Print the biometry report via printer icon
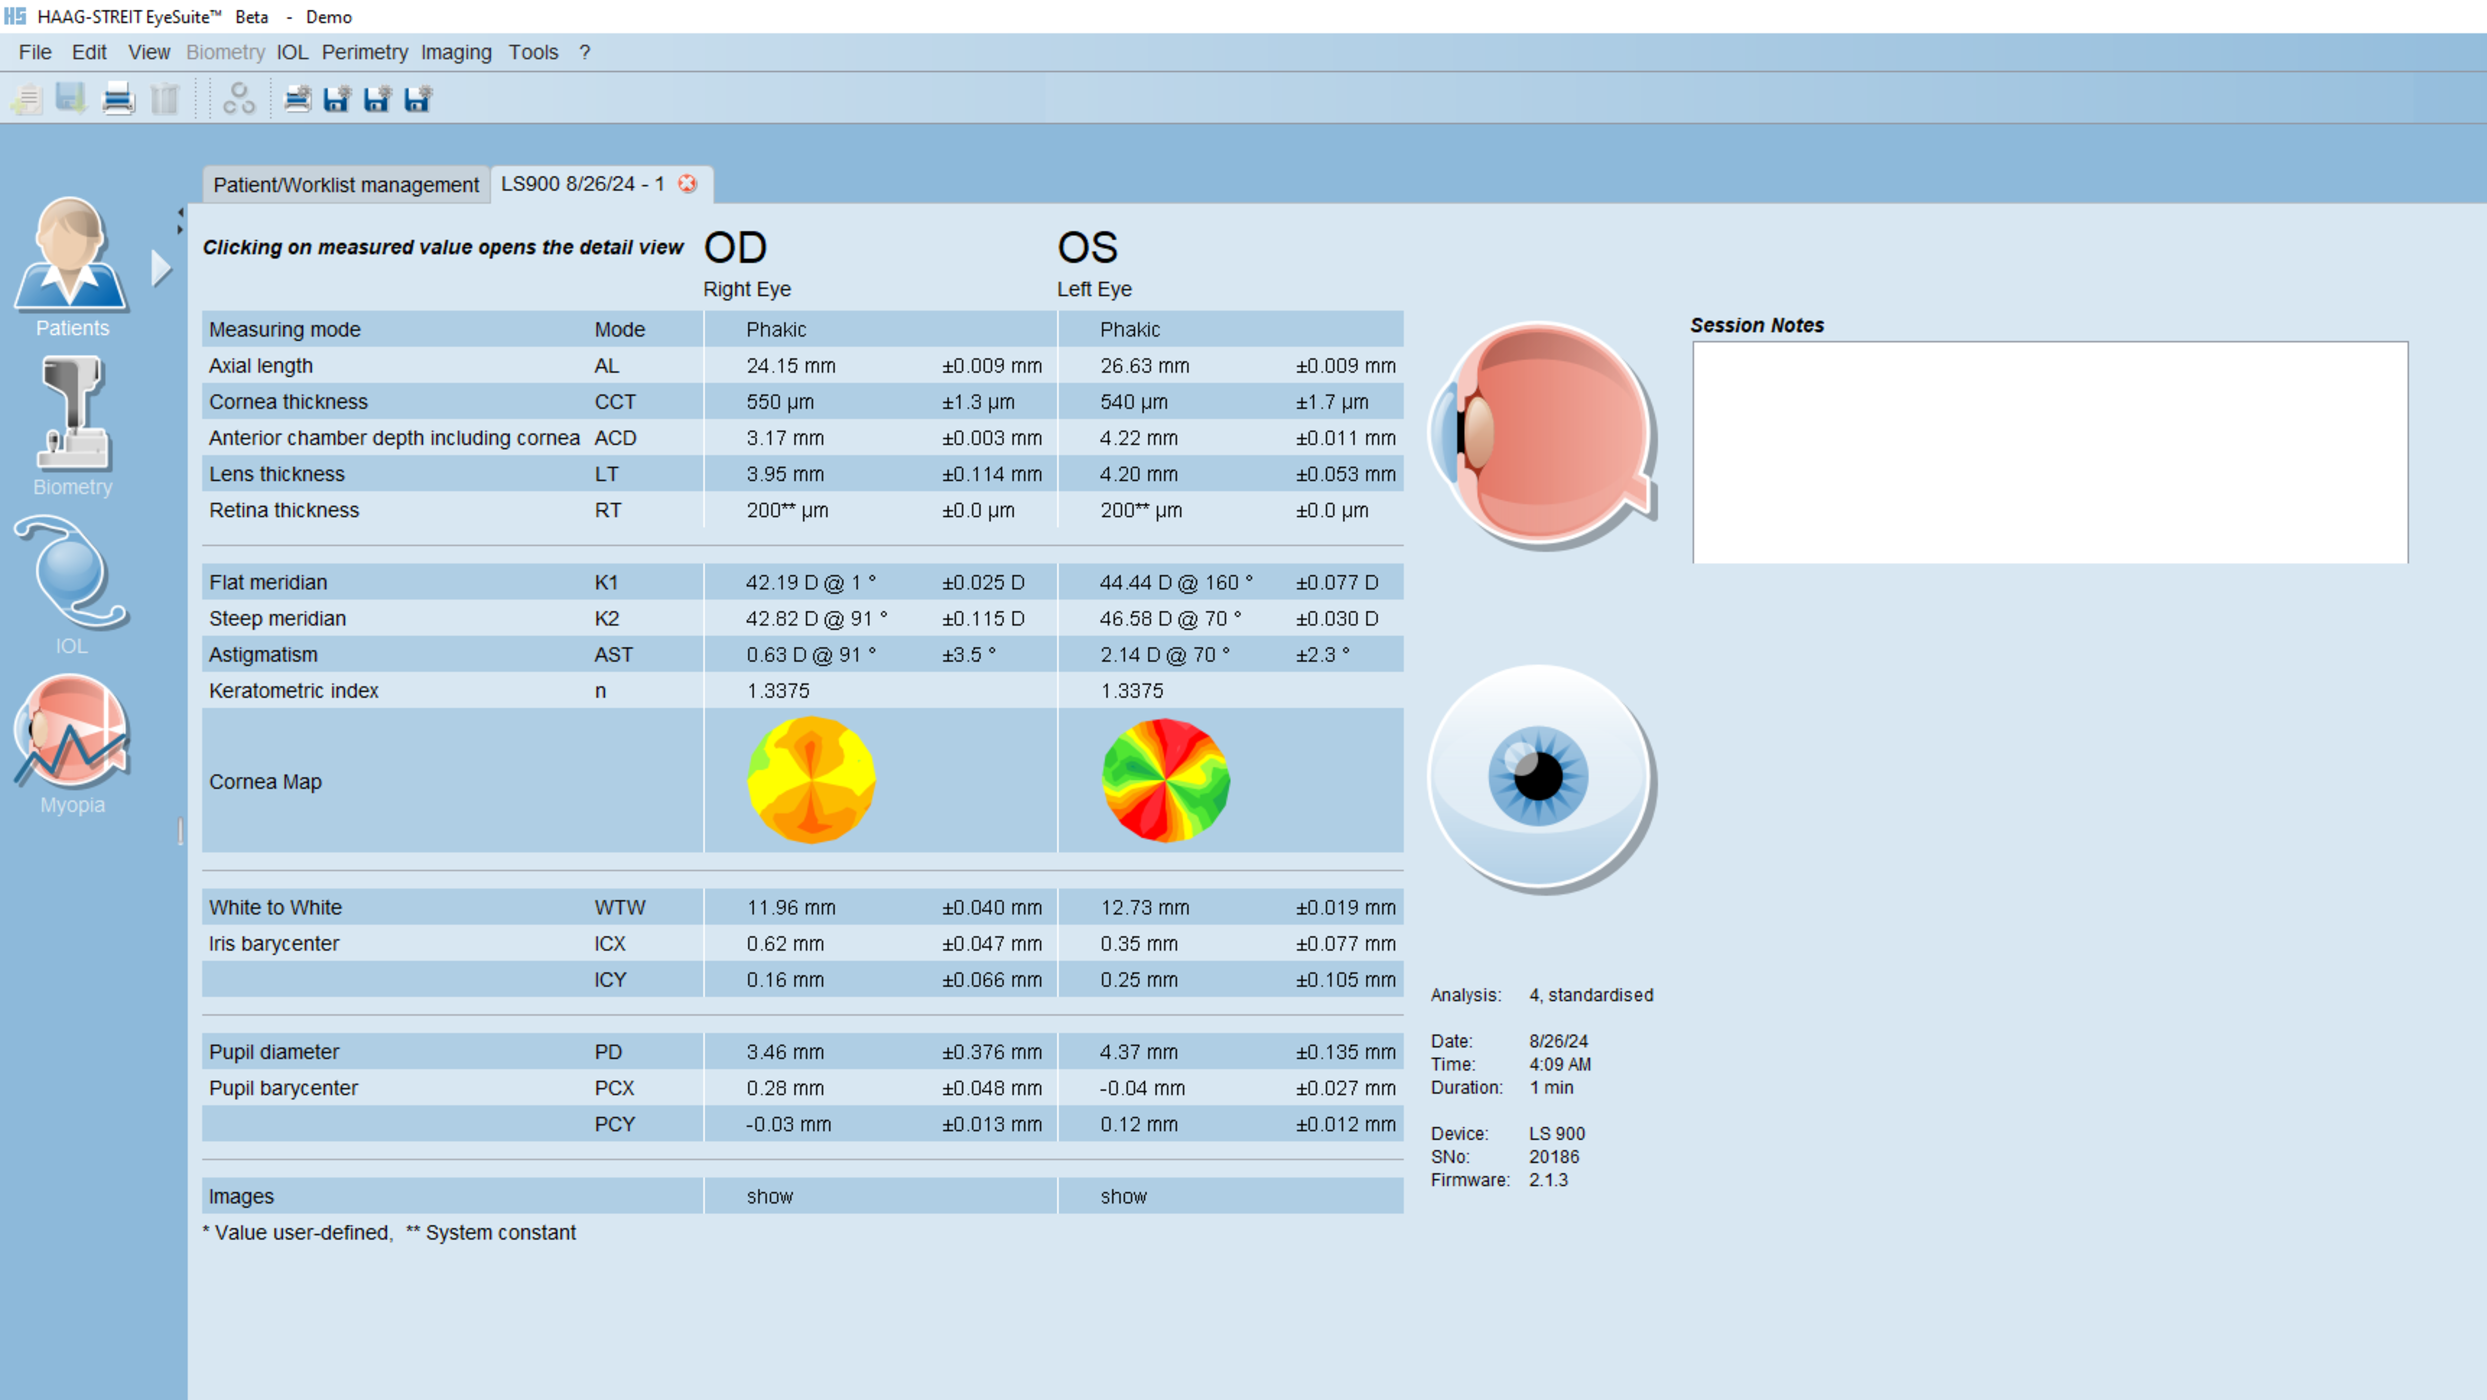Image resolution: width=2487 pixels, height=1400 pixels. tap(117, 98)
